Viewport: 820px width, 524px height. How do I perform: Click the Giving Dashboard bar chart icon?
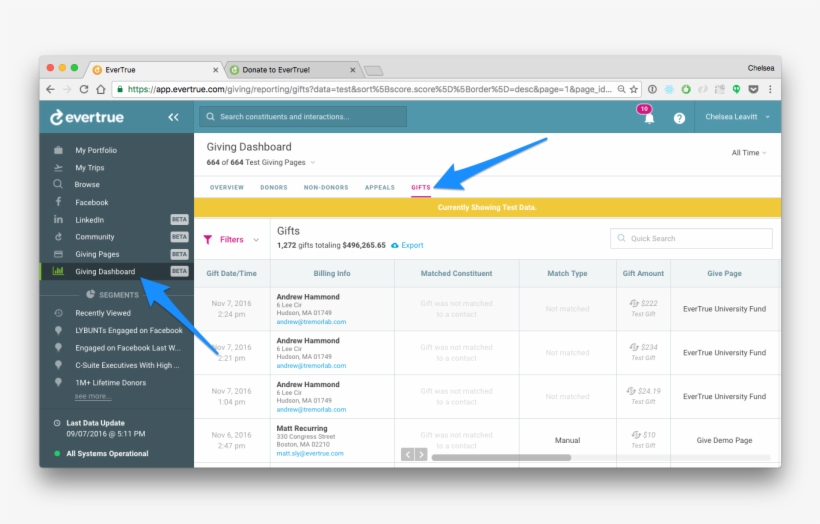coord(58,271)
